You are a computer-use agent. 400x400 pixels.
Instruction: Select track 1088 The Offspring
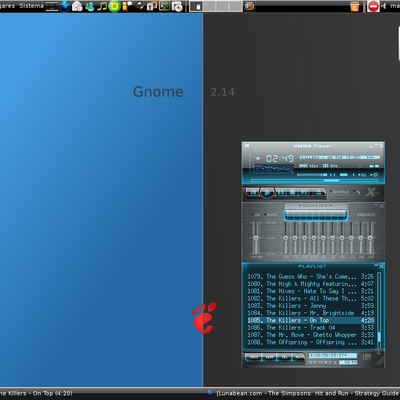tap(310, 342)
